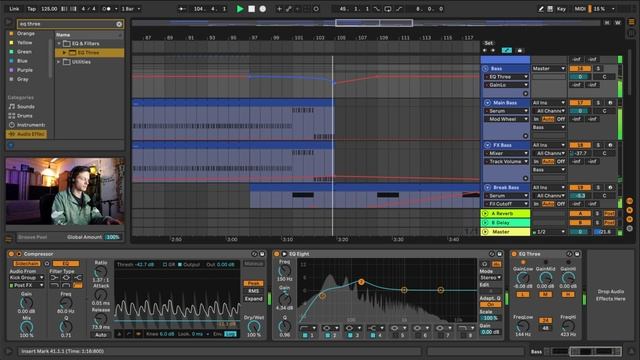
Task: Open the Kick Group Audio From dropdown
Action: 27,278
